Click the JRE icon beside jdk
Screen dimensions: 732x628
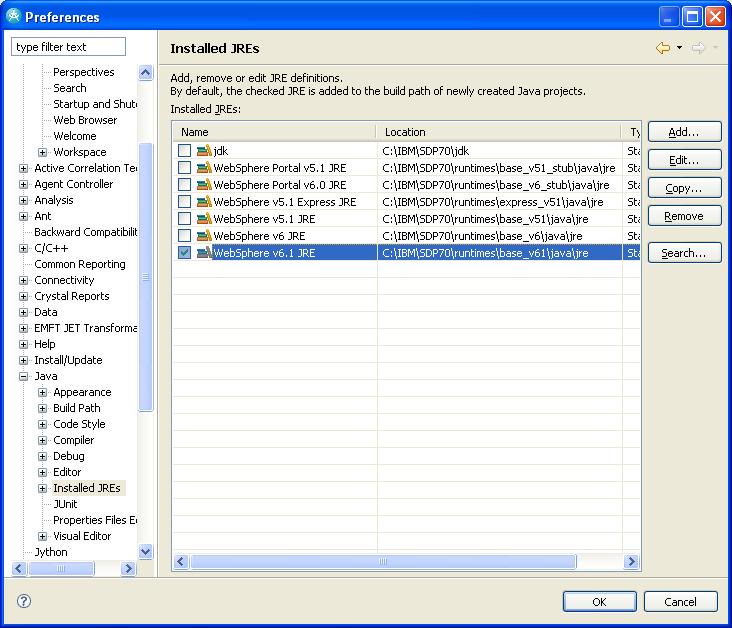204,151
